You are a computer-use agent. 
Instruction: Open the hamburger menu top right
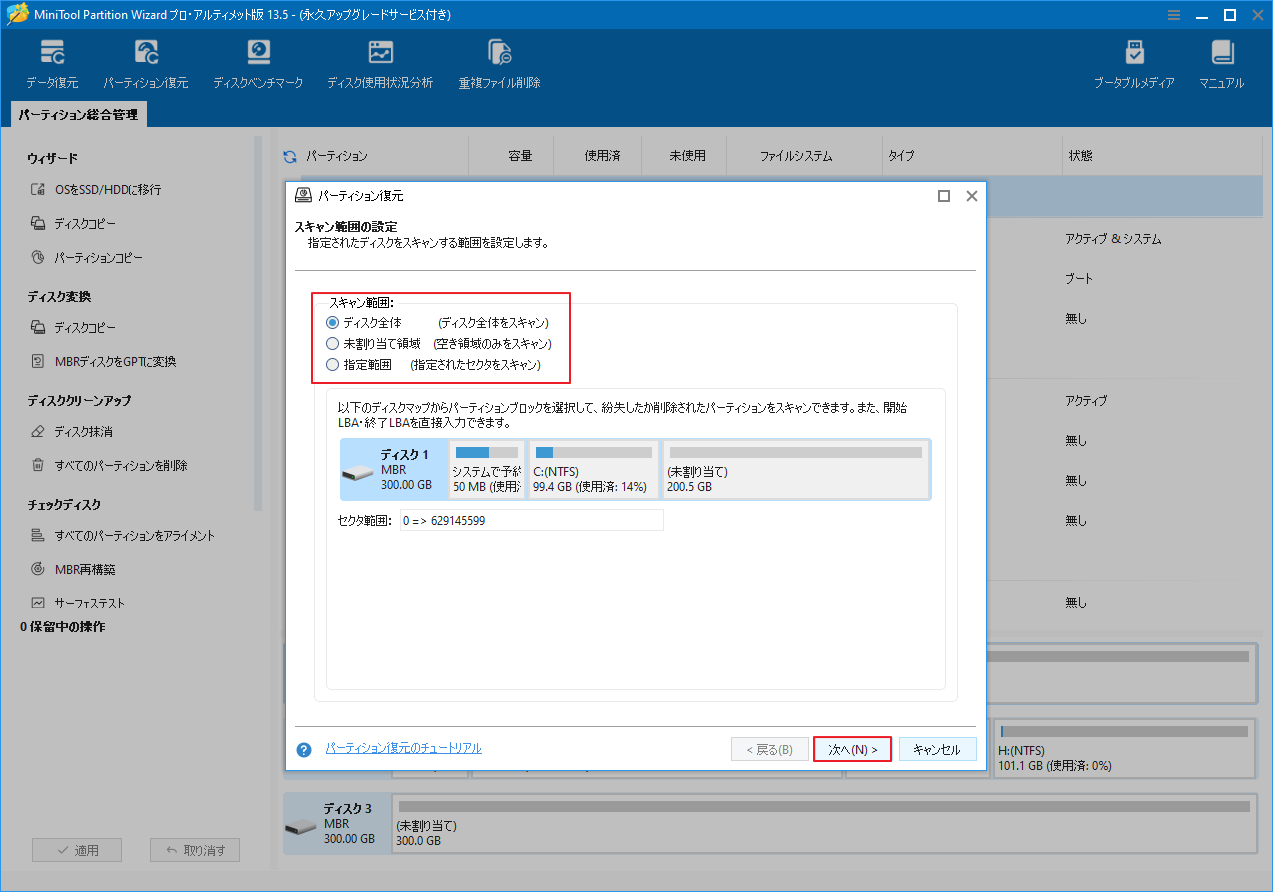tap(1173, 15)
